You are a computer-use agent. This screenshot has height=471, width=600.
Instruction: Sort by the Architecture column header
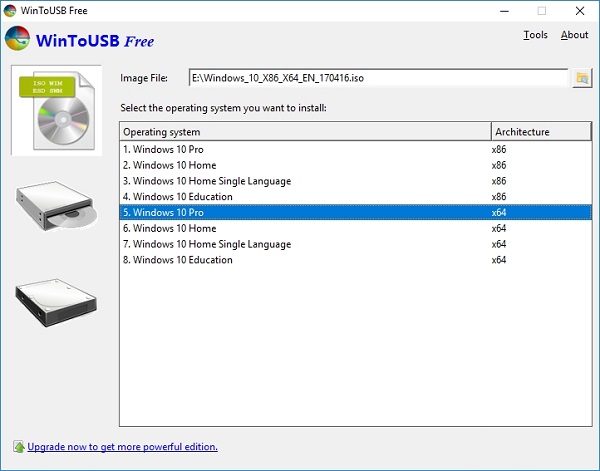coord(541,132)
